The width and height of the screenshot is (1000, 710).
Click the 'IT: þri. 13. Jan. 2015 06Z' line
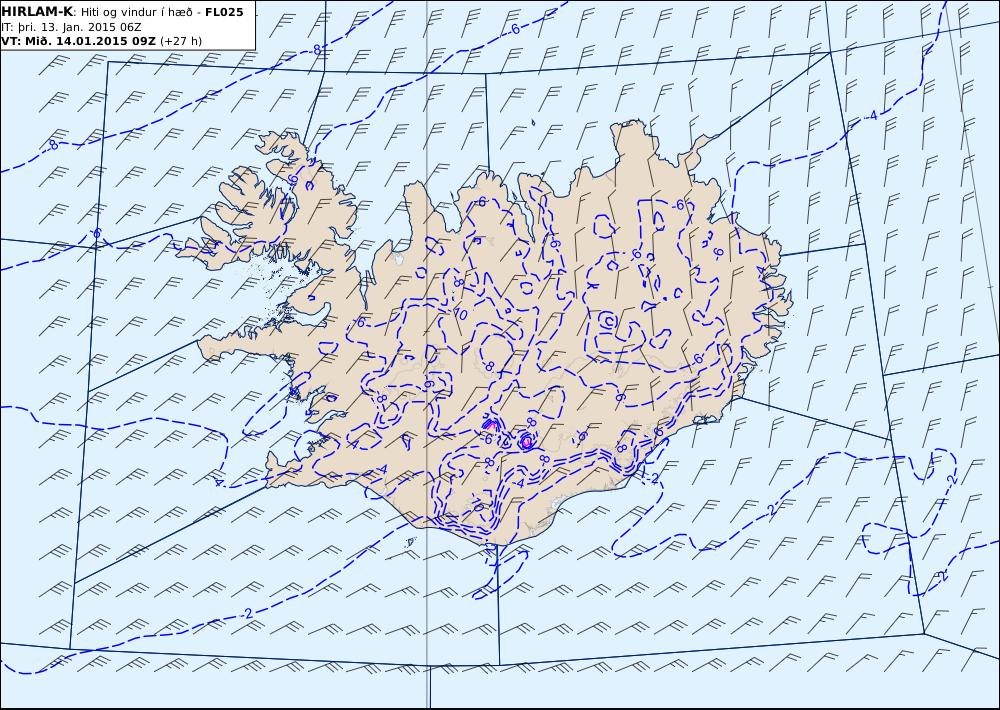(71, 27)
